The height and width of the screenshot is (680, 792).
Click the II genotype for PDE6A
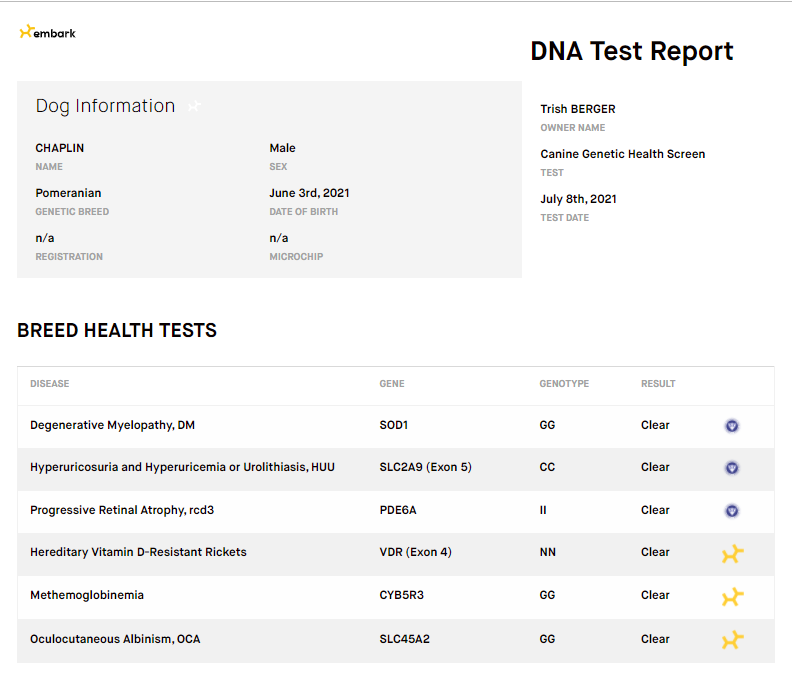tap(543, 510)
